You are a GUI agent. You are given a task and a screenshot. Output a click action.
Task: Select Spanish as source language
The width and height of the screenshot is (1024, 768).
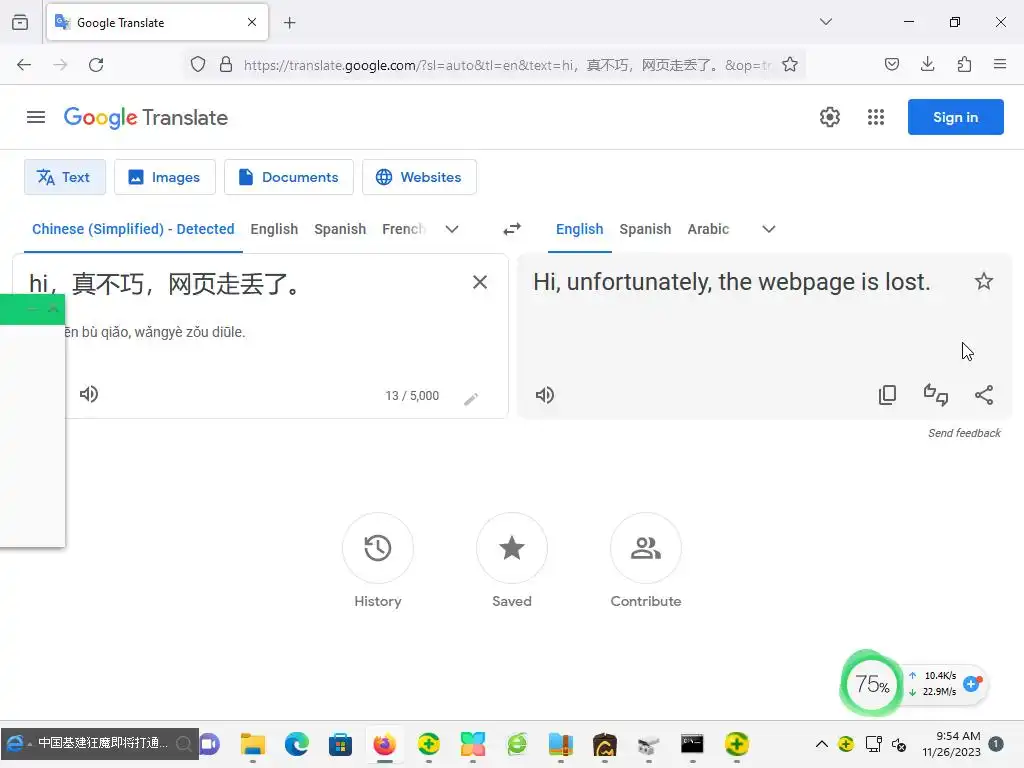pos(340,229)
